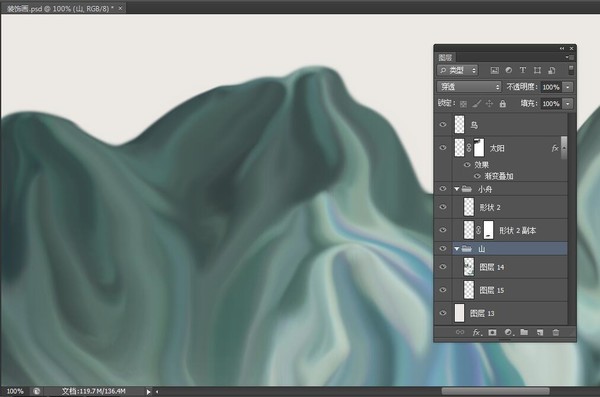This screenshot has width=600, height=397.
Task: Hide the 图层 13 layer
Action: pos(443,313)
